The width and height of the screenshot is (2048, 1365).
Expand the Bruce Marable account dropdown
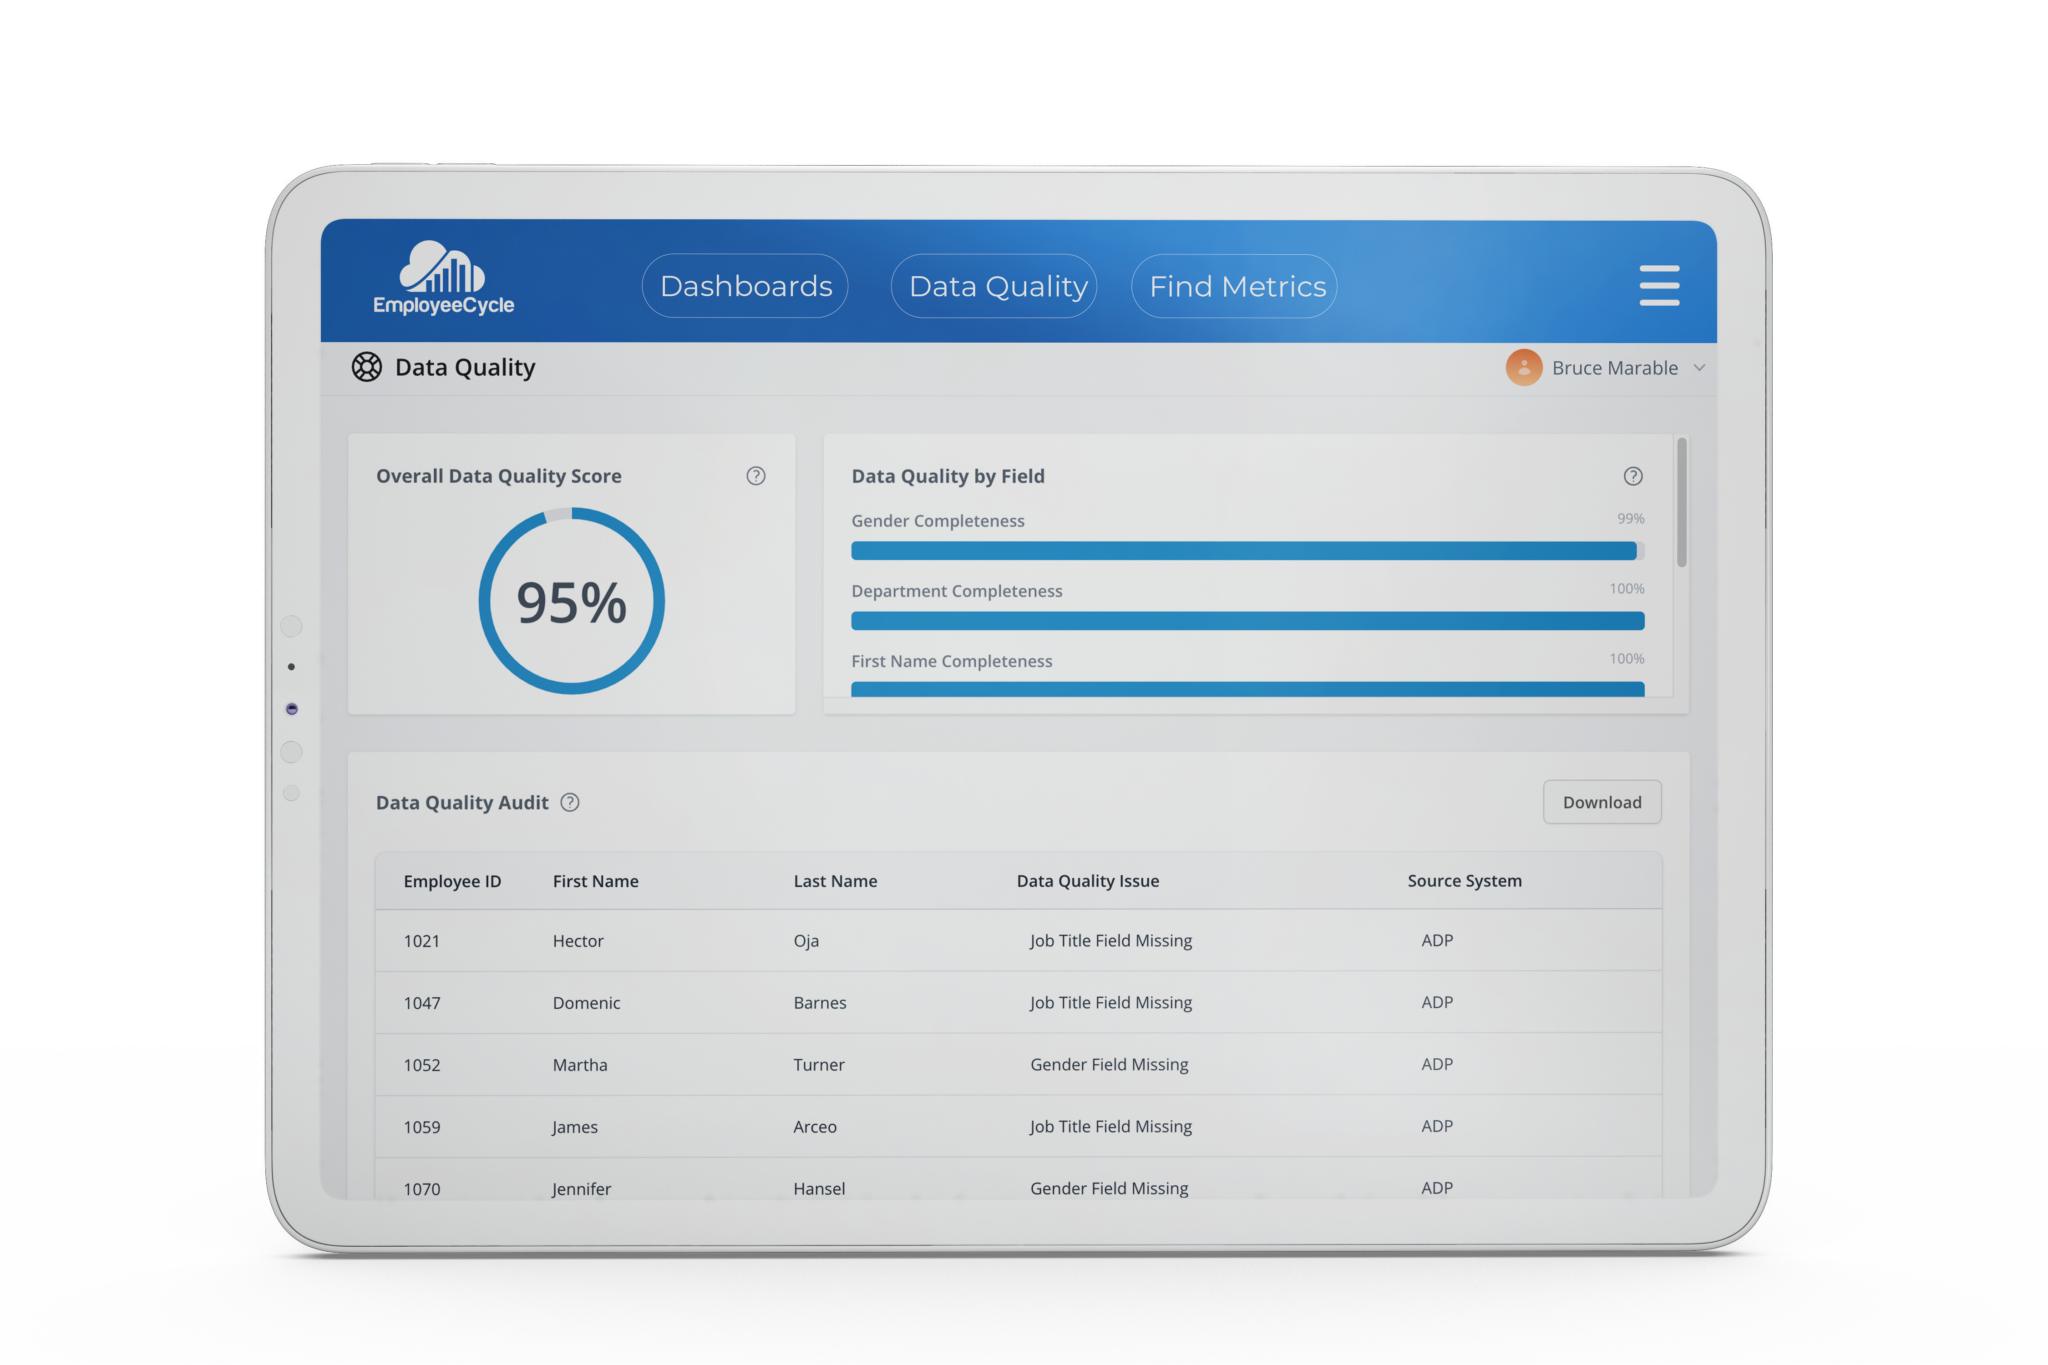coord(1699,367)
